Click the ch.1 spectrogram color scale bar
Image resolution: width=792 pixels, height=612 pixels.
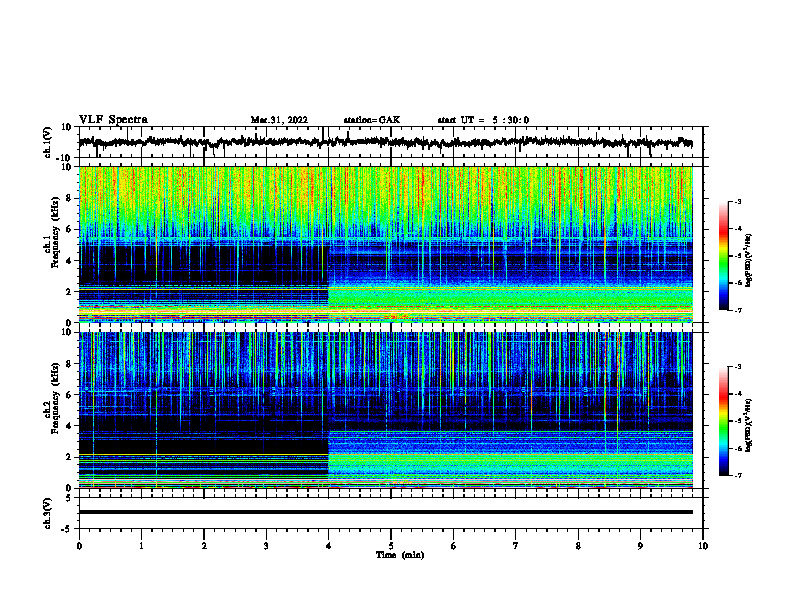pyautogui.click(x=724, y=256)
